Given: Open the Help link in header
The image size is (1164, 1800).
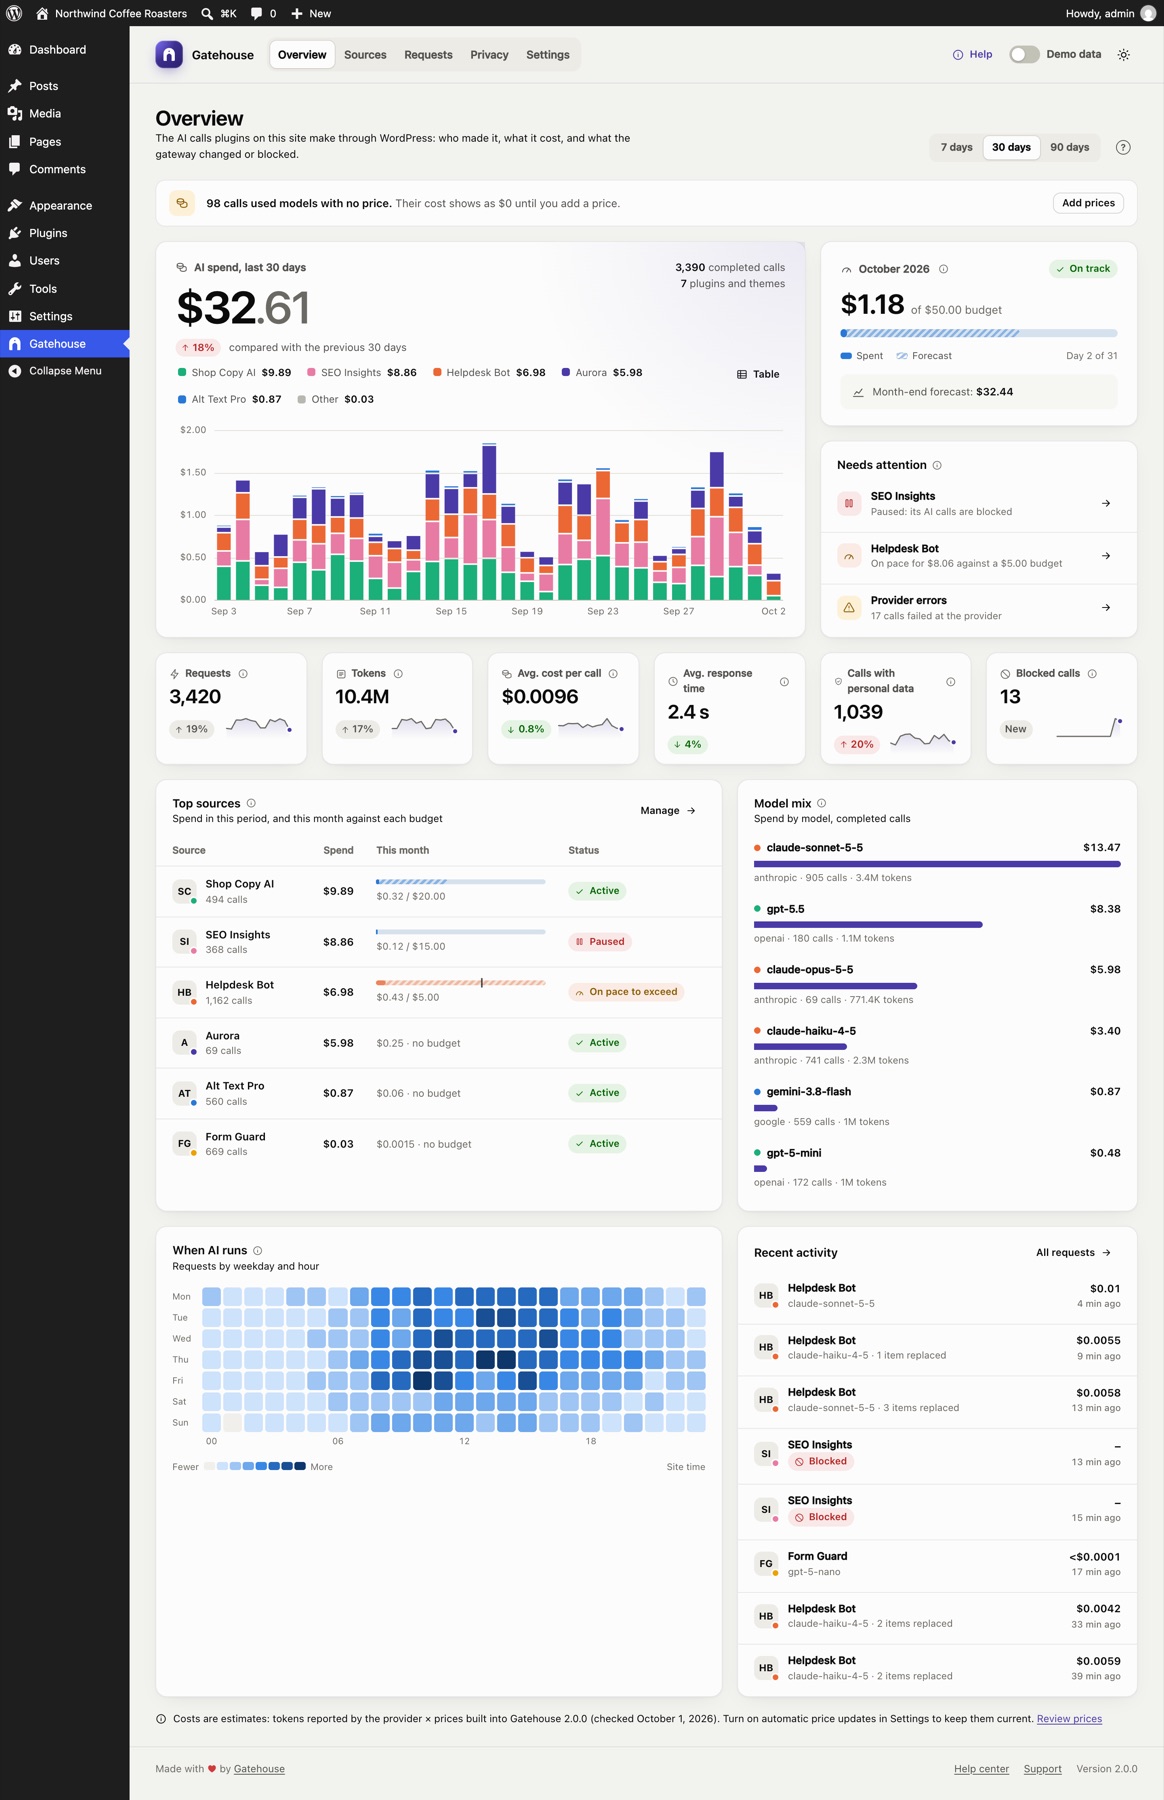Looking at the screenshot, I should (972, 55).
